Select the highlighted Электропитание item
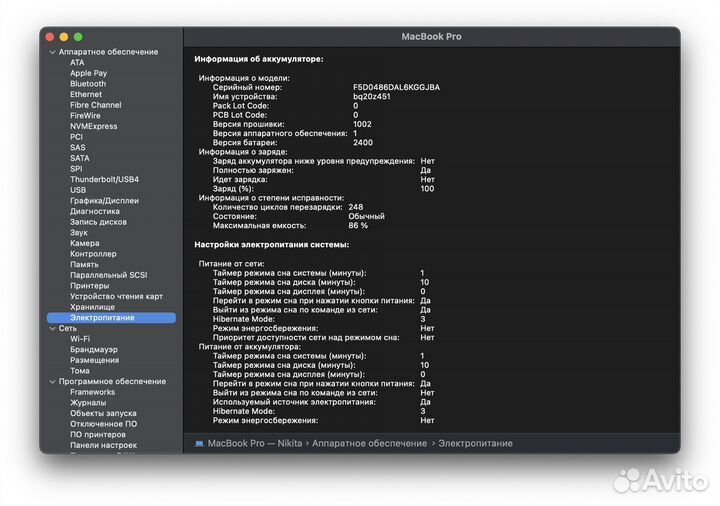The width and height of the screenshot is (720, 506). click(102, 318)
